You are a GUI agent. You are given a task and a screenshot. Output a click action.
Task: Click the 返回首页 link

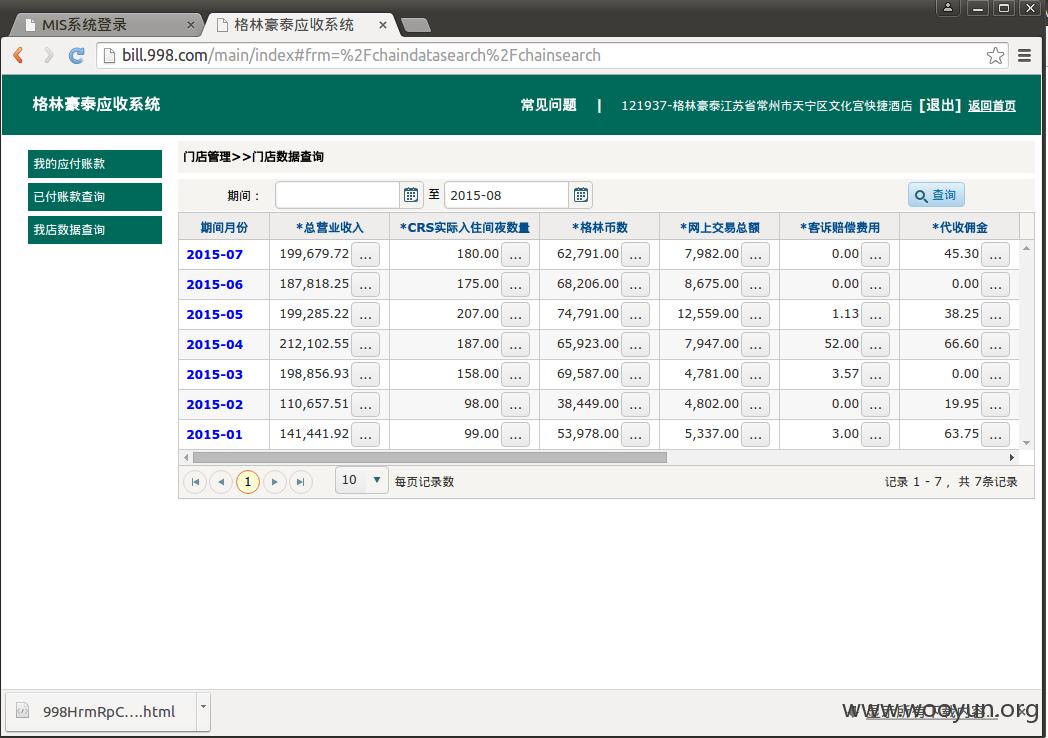[992, 106]
